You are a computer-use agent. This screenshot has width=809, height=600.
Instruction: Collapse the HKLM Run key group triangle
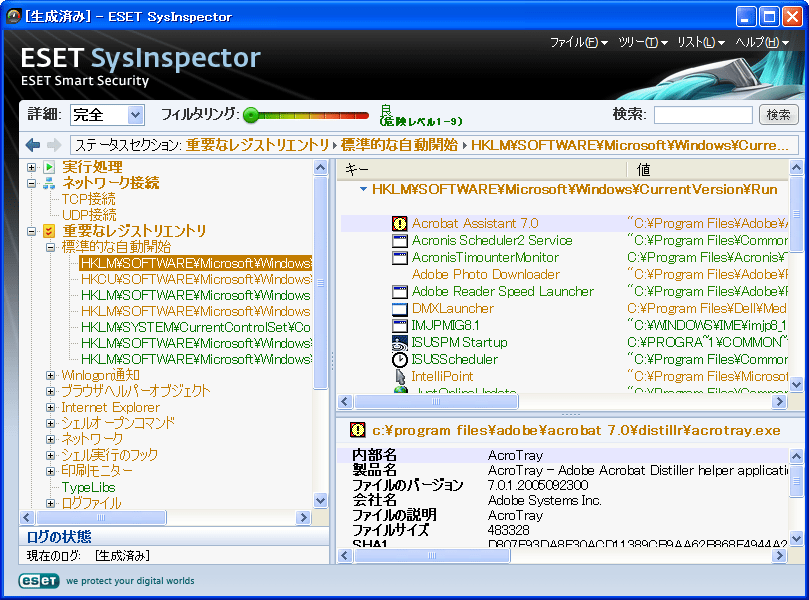[x=363, y=189]
